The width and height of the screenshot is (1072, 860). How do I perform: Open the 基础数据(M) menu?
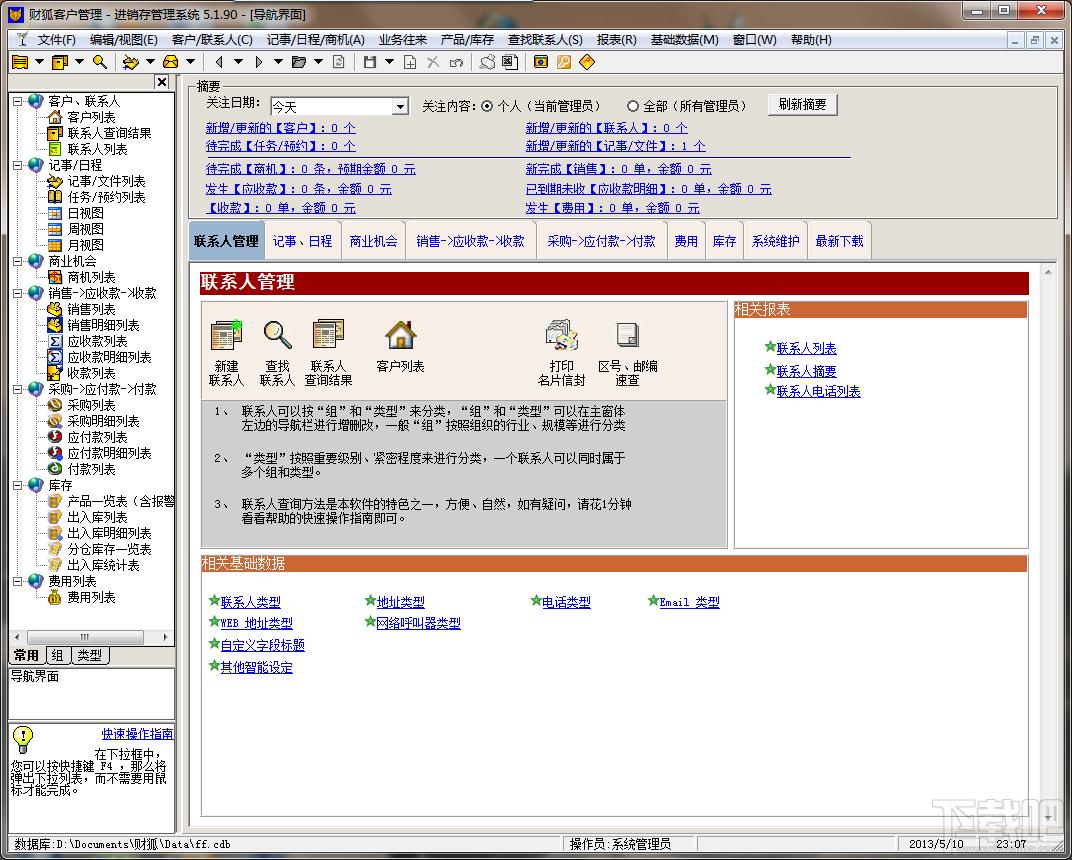684,40
